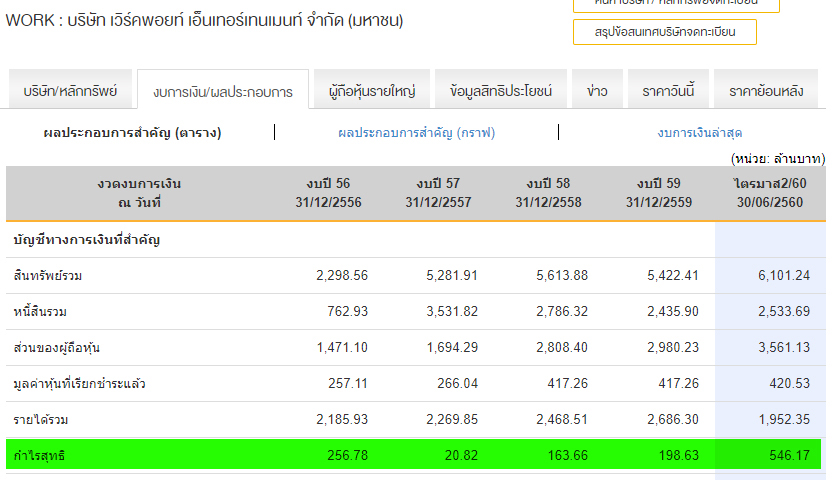Click total assets value 2,298.56
The height and width of the screenshot is (480, 832).
(342, 276)
